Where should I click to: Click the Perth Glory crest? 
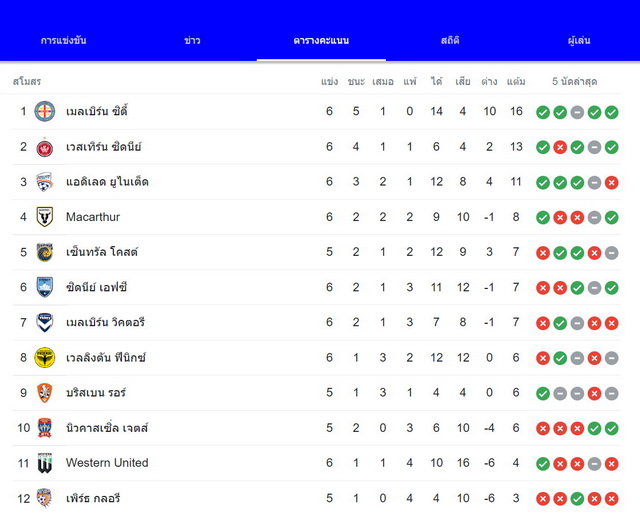[44, 498]
